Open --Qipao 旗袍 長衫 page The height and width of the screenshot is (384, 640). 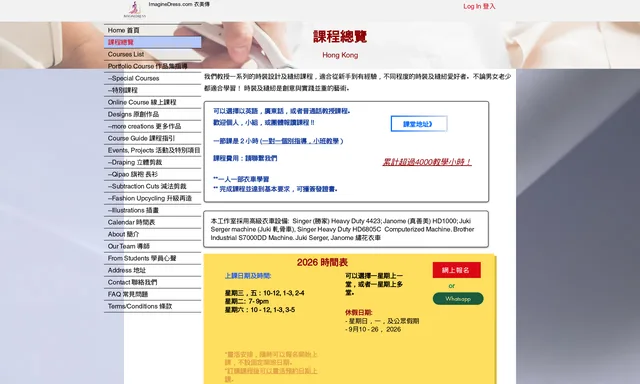[152, 174]
